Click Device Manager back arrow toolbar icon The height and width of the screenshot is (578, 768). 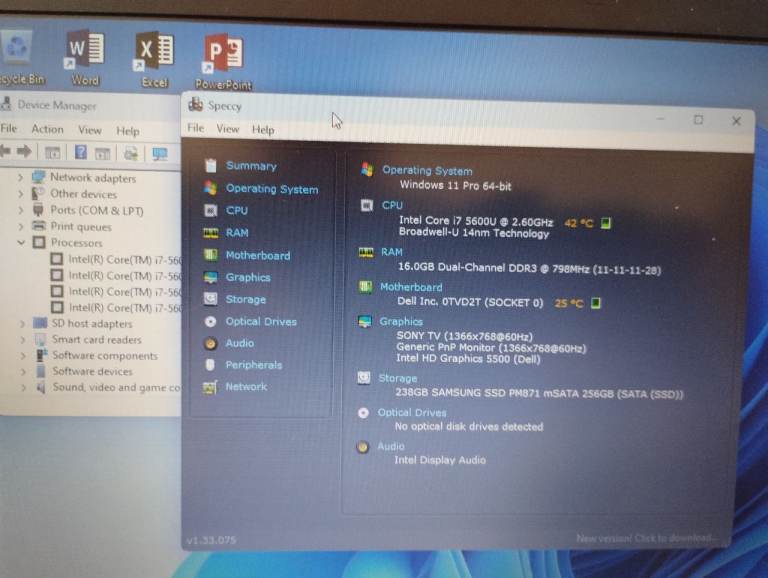click(x=6, y=151)
